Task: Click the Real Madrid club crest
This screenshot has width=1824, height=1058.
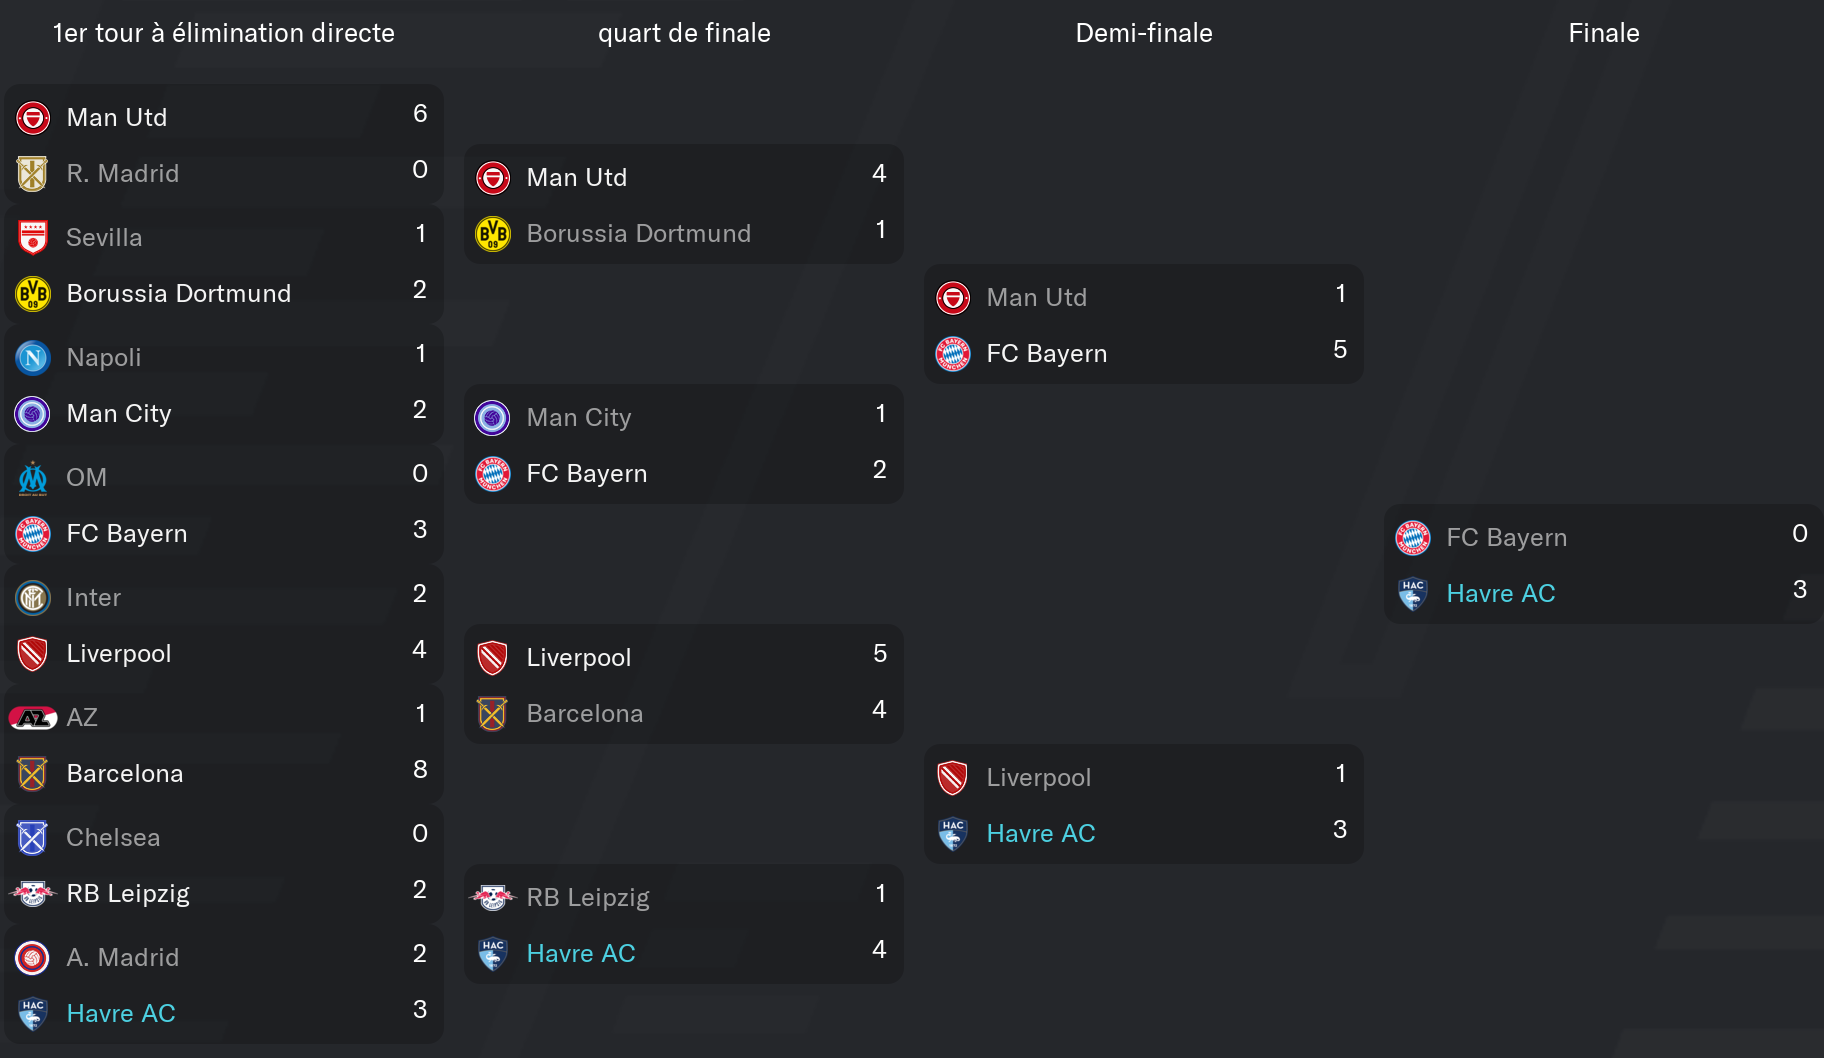Action: [33, 174]
